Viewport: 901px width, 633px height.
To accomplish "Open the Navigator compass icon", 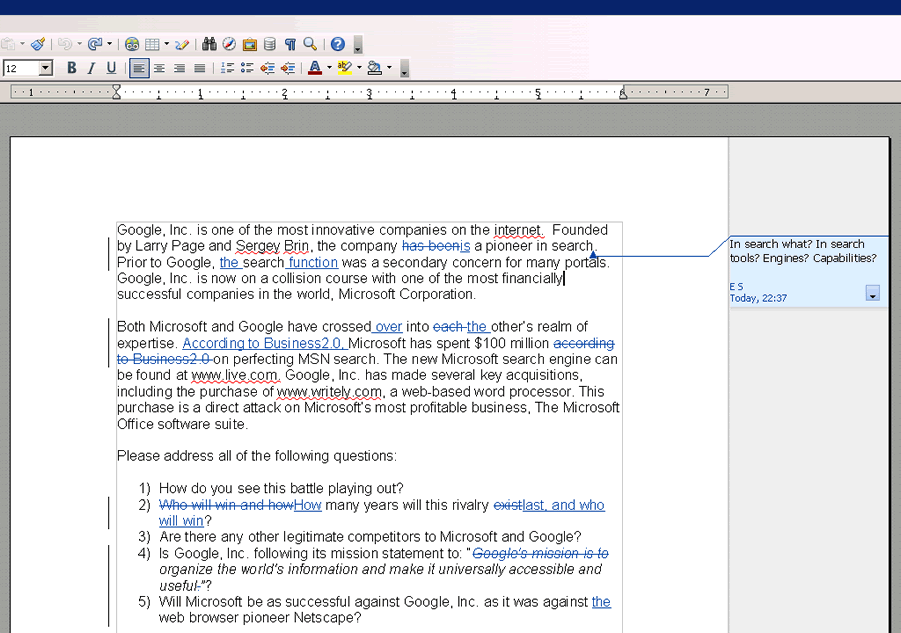I will [229, 44].
